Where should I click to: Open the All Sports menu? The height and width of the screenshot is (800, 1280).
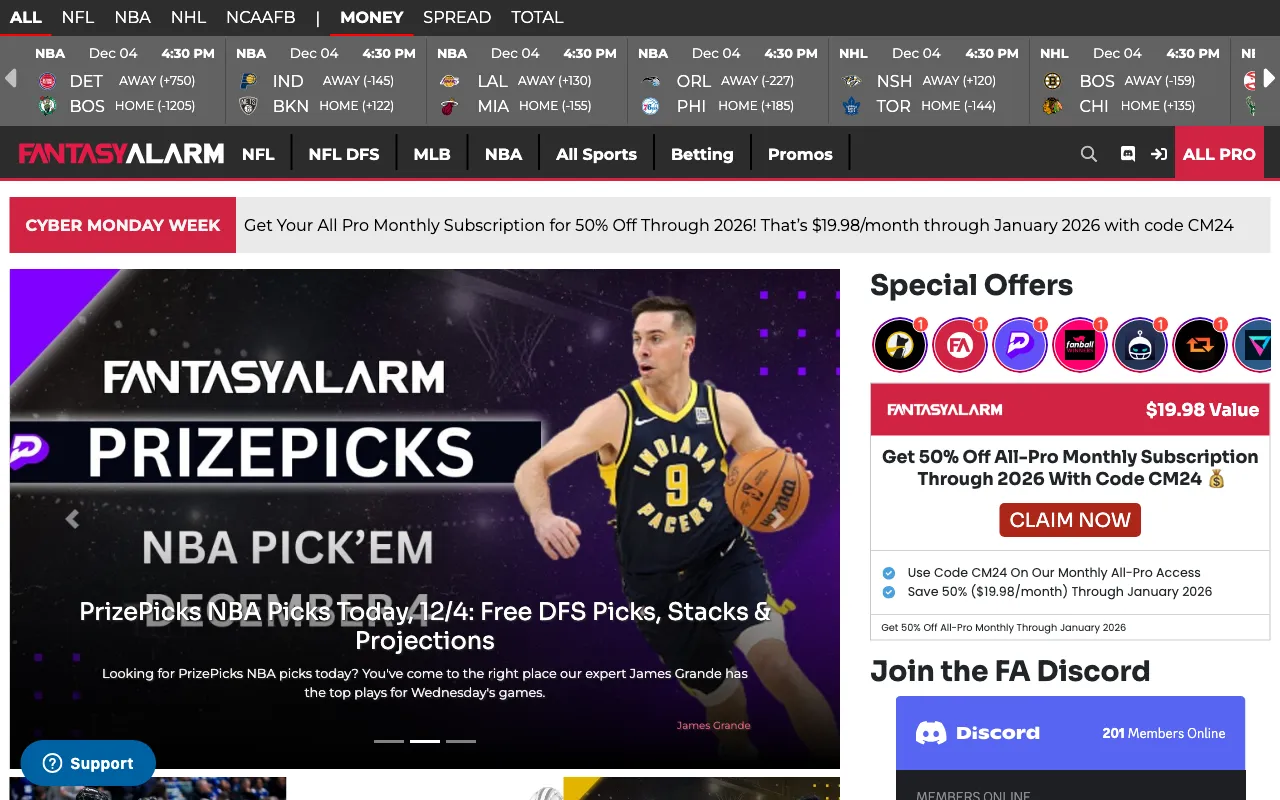(596, 154)
